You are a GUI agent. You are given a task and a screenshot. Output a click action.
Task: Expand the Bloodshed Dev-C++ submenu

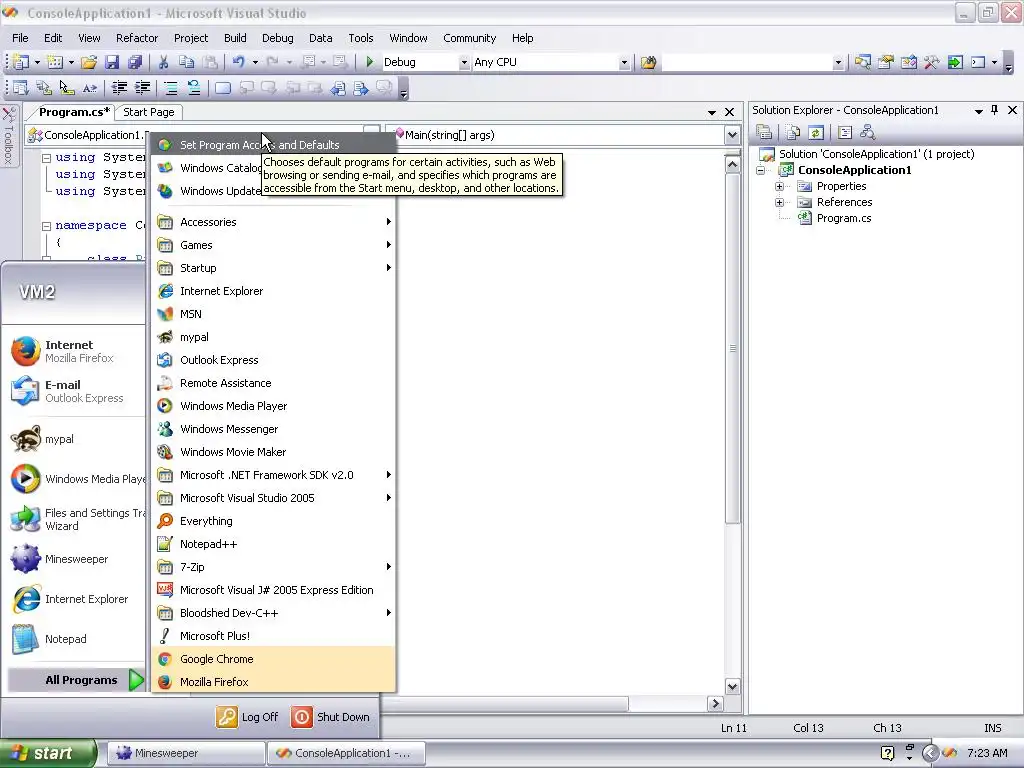coord(274,613)
